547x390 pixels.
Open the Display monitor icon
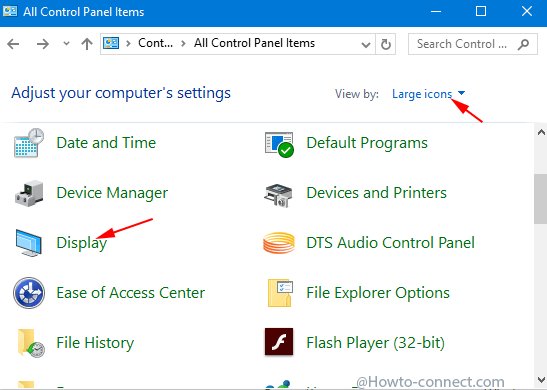point(29,243)
